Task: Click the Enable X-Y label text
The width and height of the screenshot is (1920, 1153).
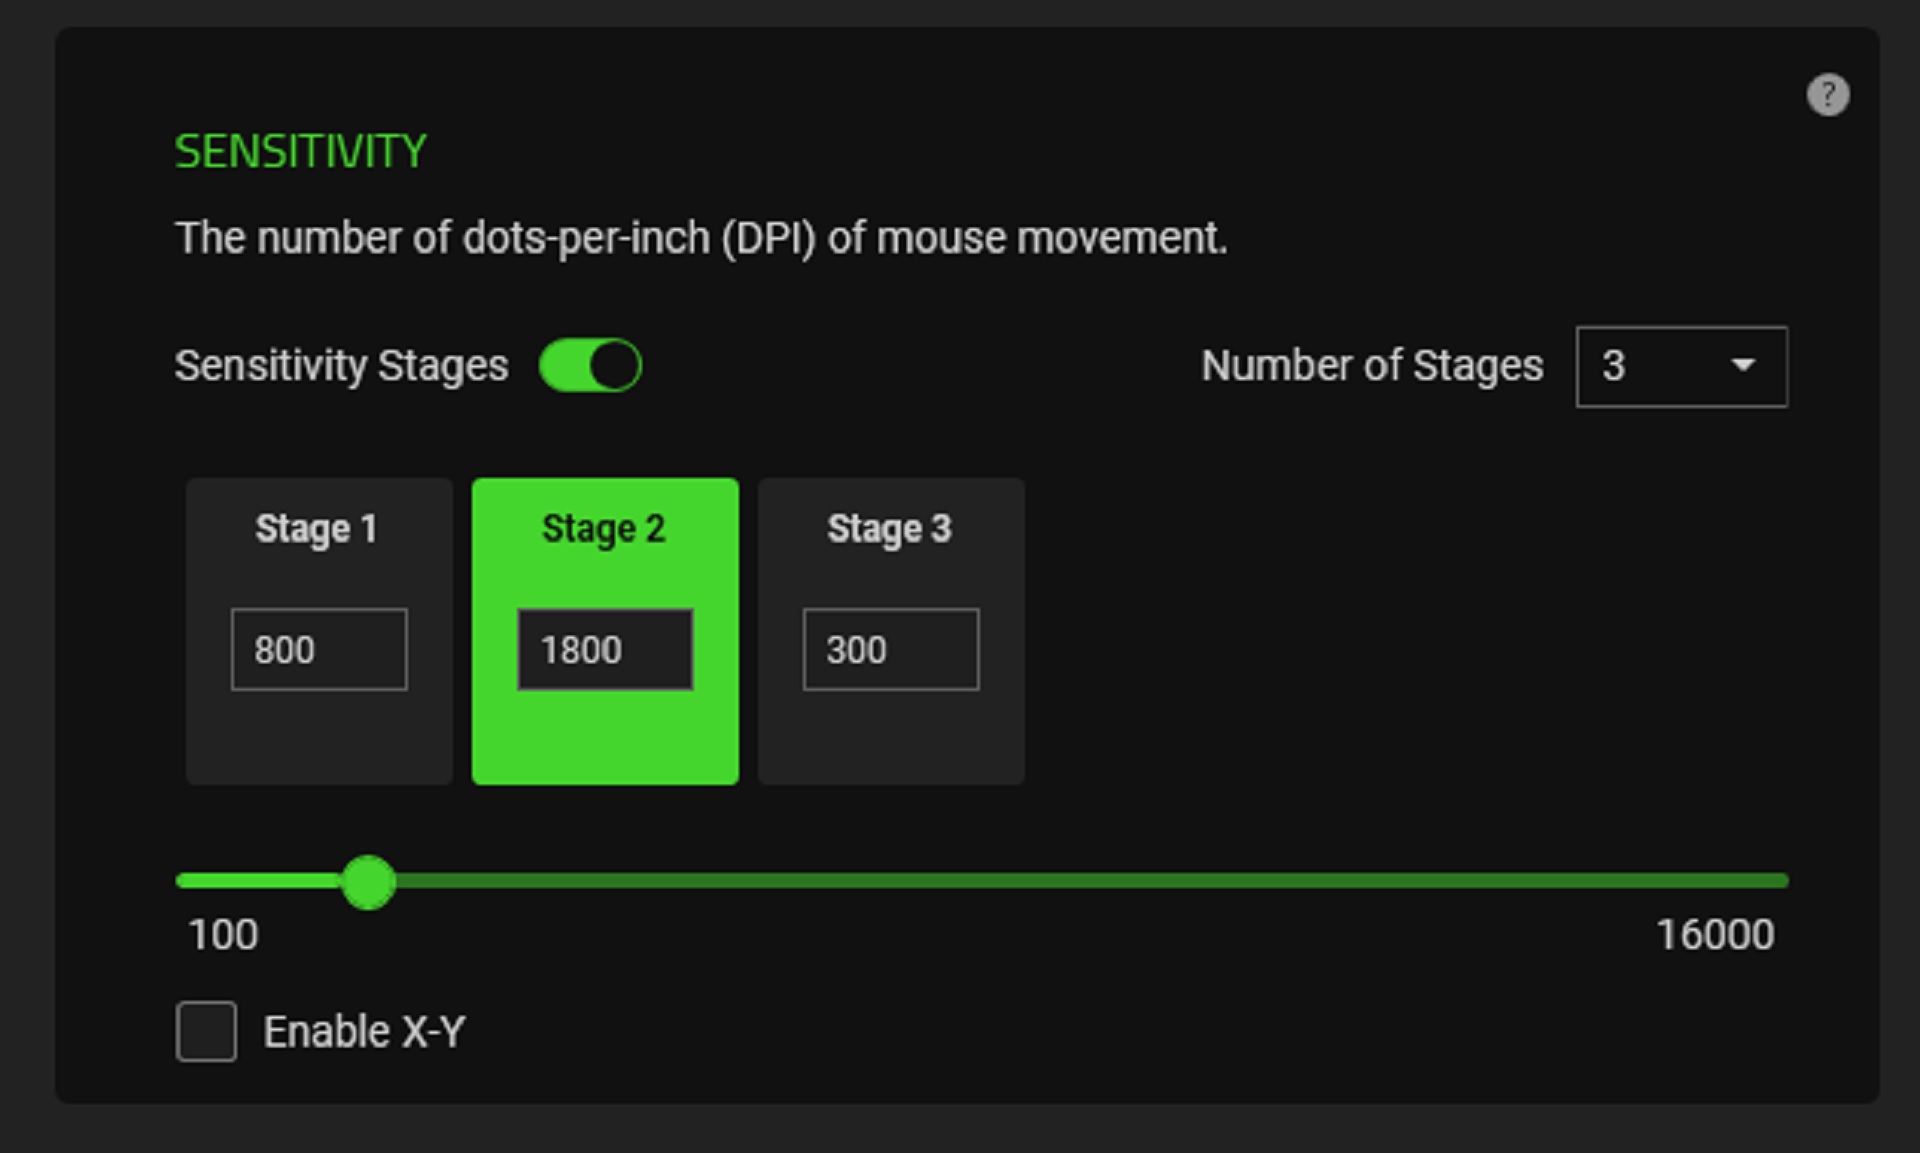Action: (364, 1031)
